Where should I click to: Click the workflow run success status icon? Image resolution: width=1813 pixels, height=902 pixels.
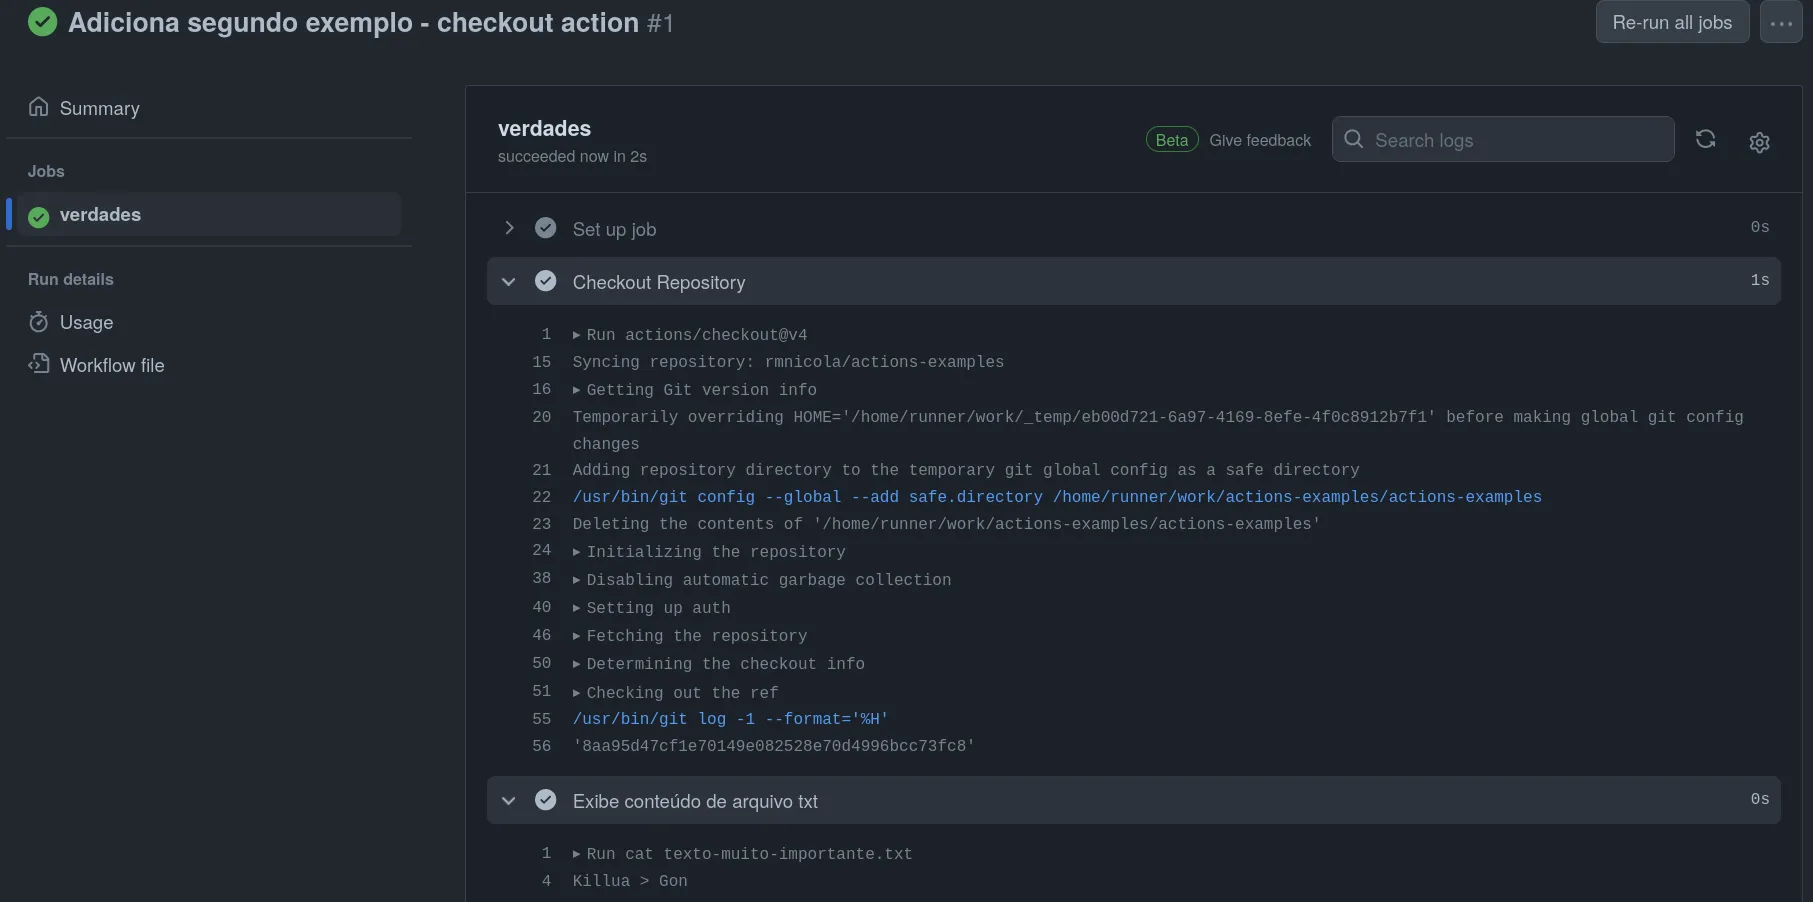click(42, 22)
